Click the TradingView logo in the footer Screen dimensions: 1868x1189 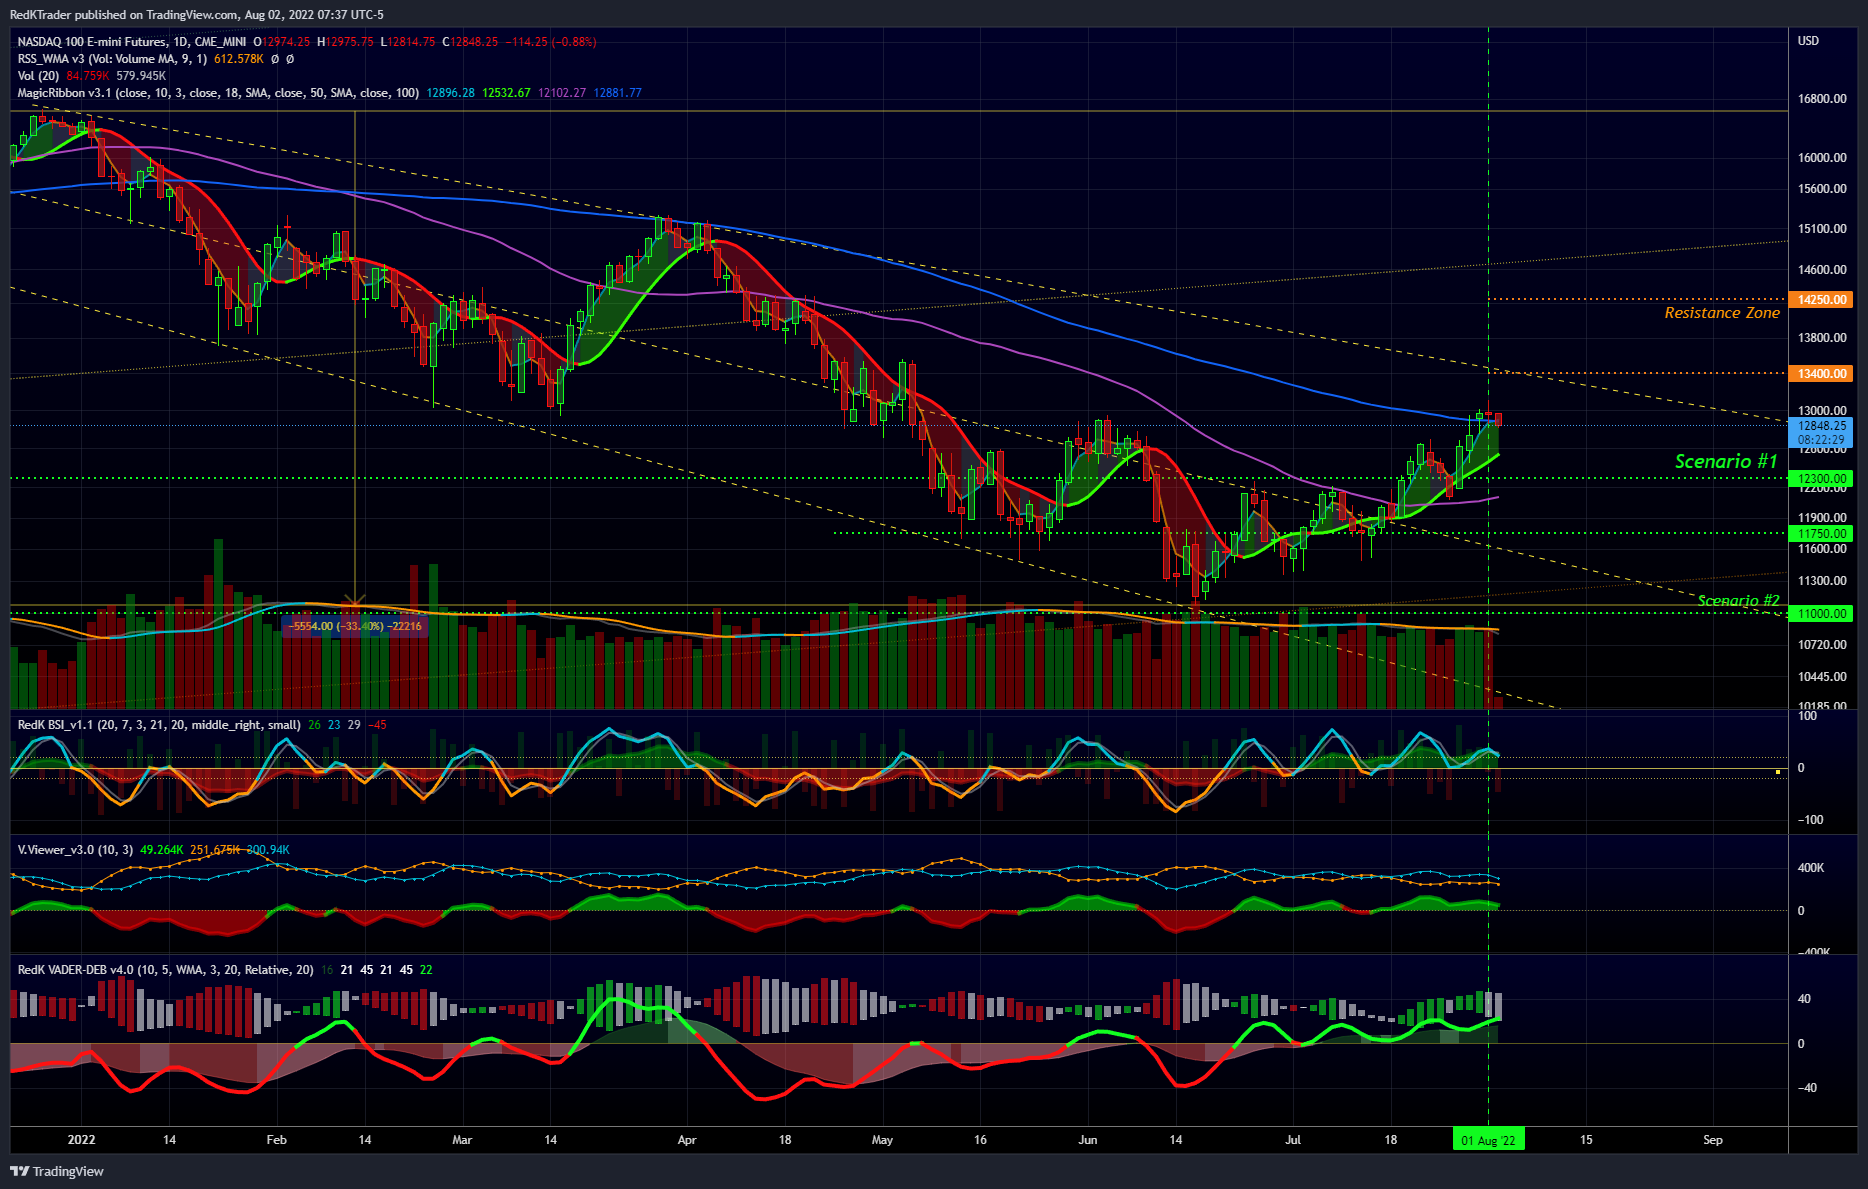57,1171
